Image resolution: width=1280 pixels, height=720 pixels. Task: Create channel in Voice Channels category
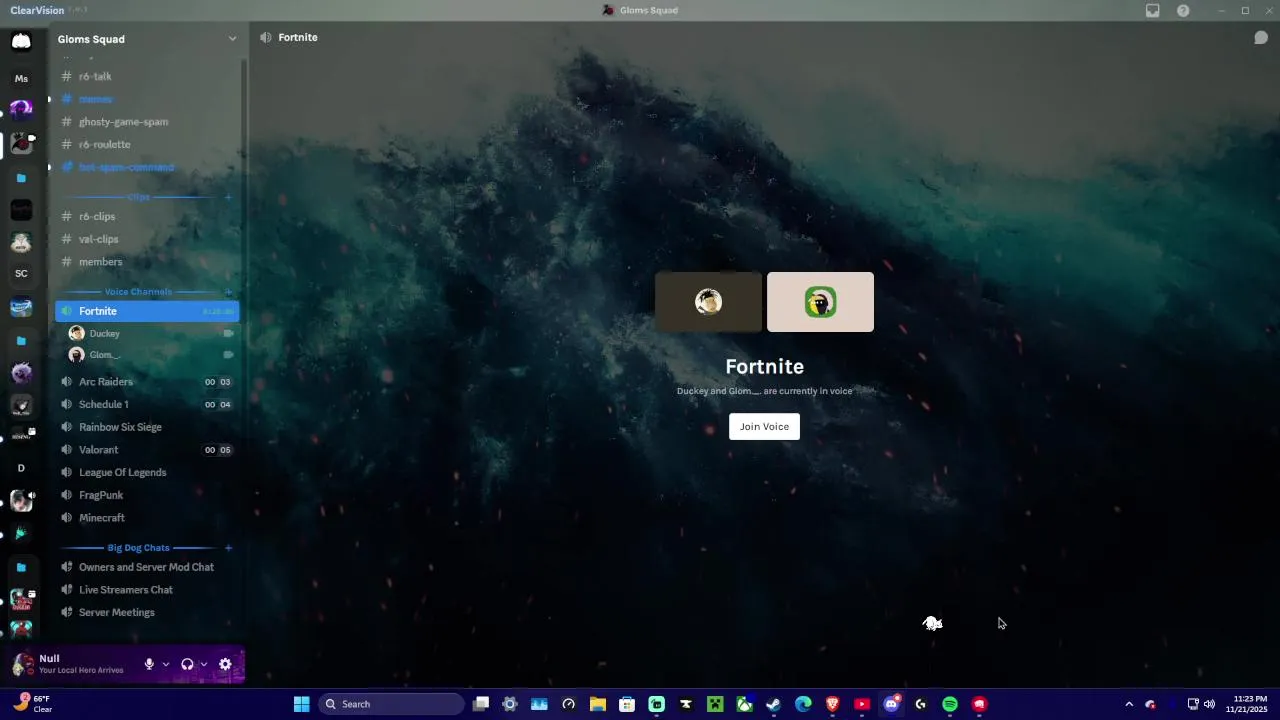(x=228, y=292)
